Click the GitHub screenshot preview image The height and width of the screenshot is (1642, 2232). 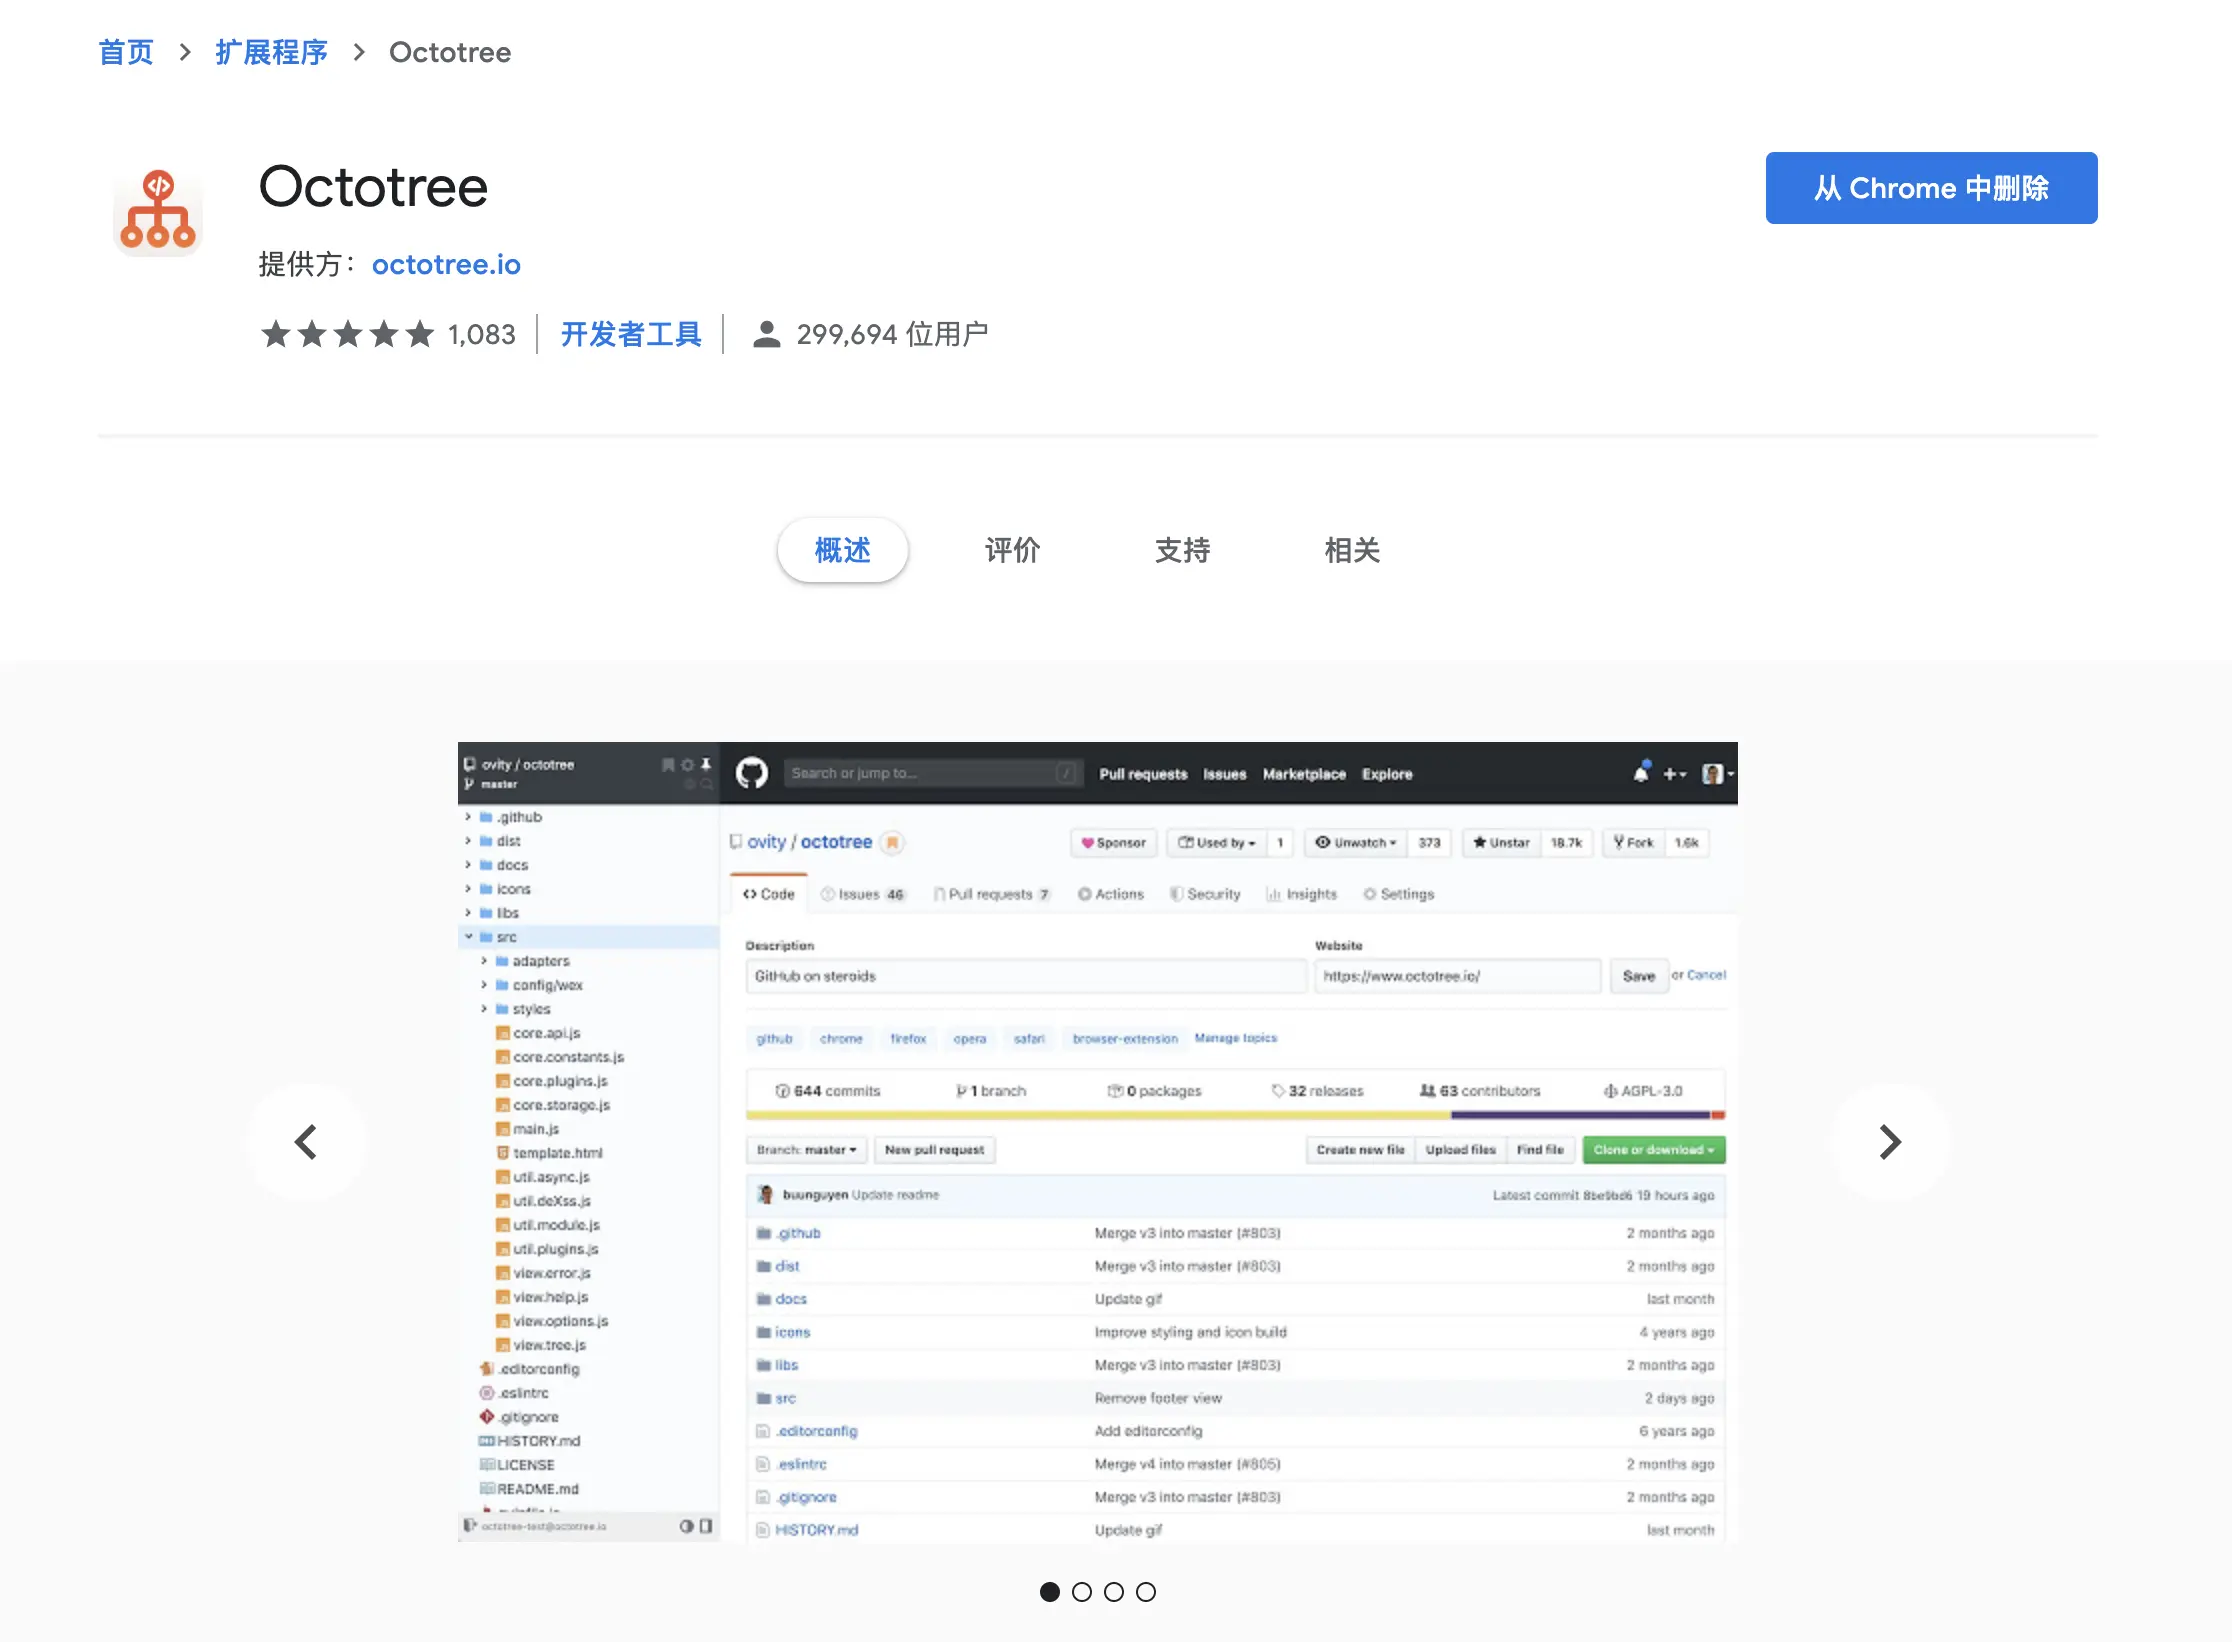[x=1097, y=1142]
